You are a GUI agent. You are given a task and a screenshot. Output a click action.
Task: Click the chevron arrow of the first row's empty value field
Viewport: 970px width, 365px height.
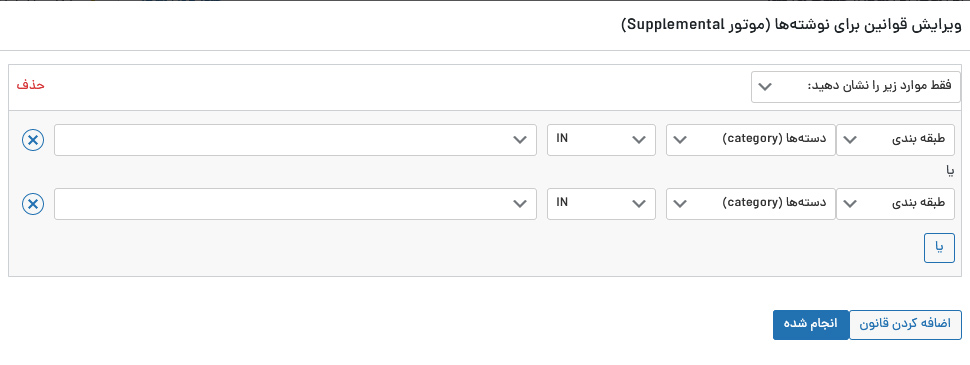[x=520, y=140]
